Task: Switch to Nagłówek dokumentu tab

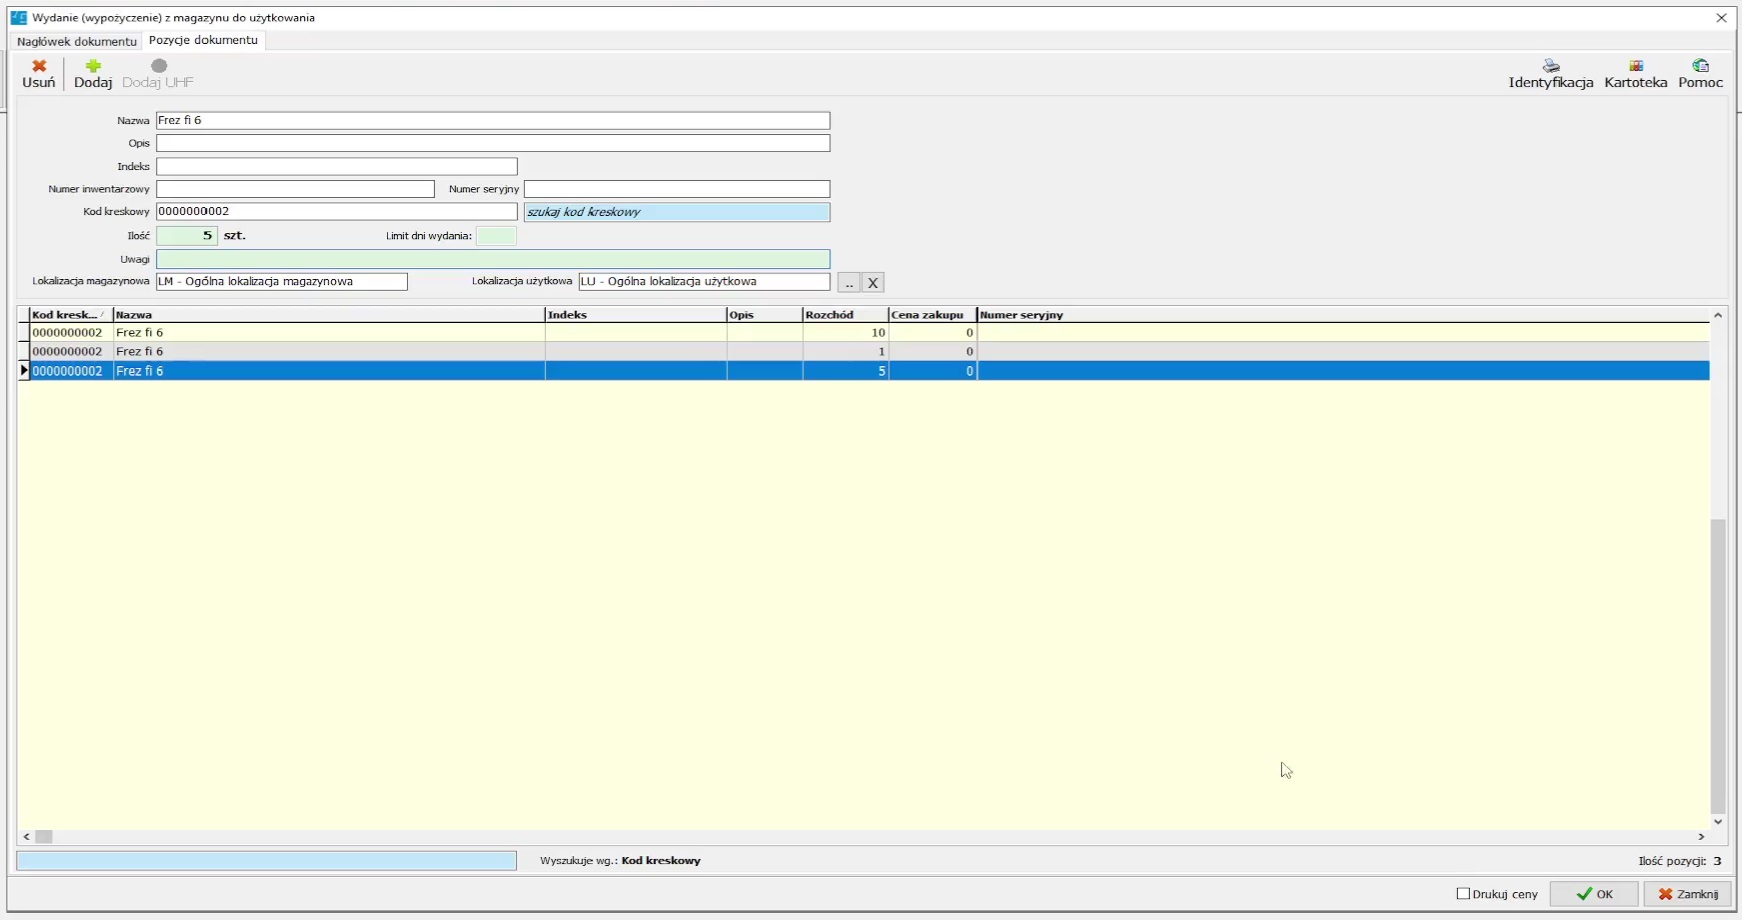Action: point(76,41)
